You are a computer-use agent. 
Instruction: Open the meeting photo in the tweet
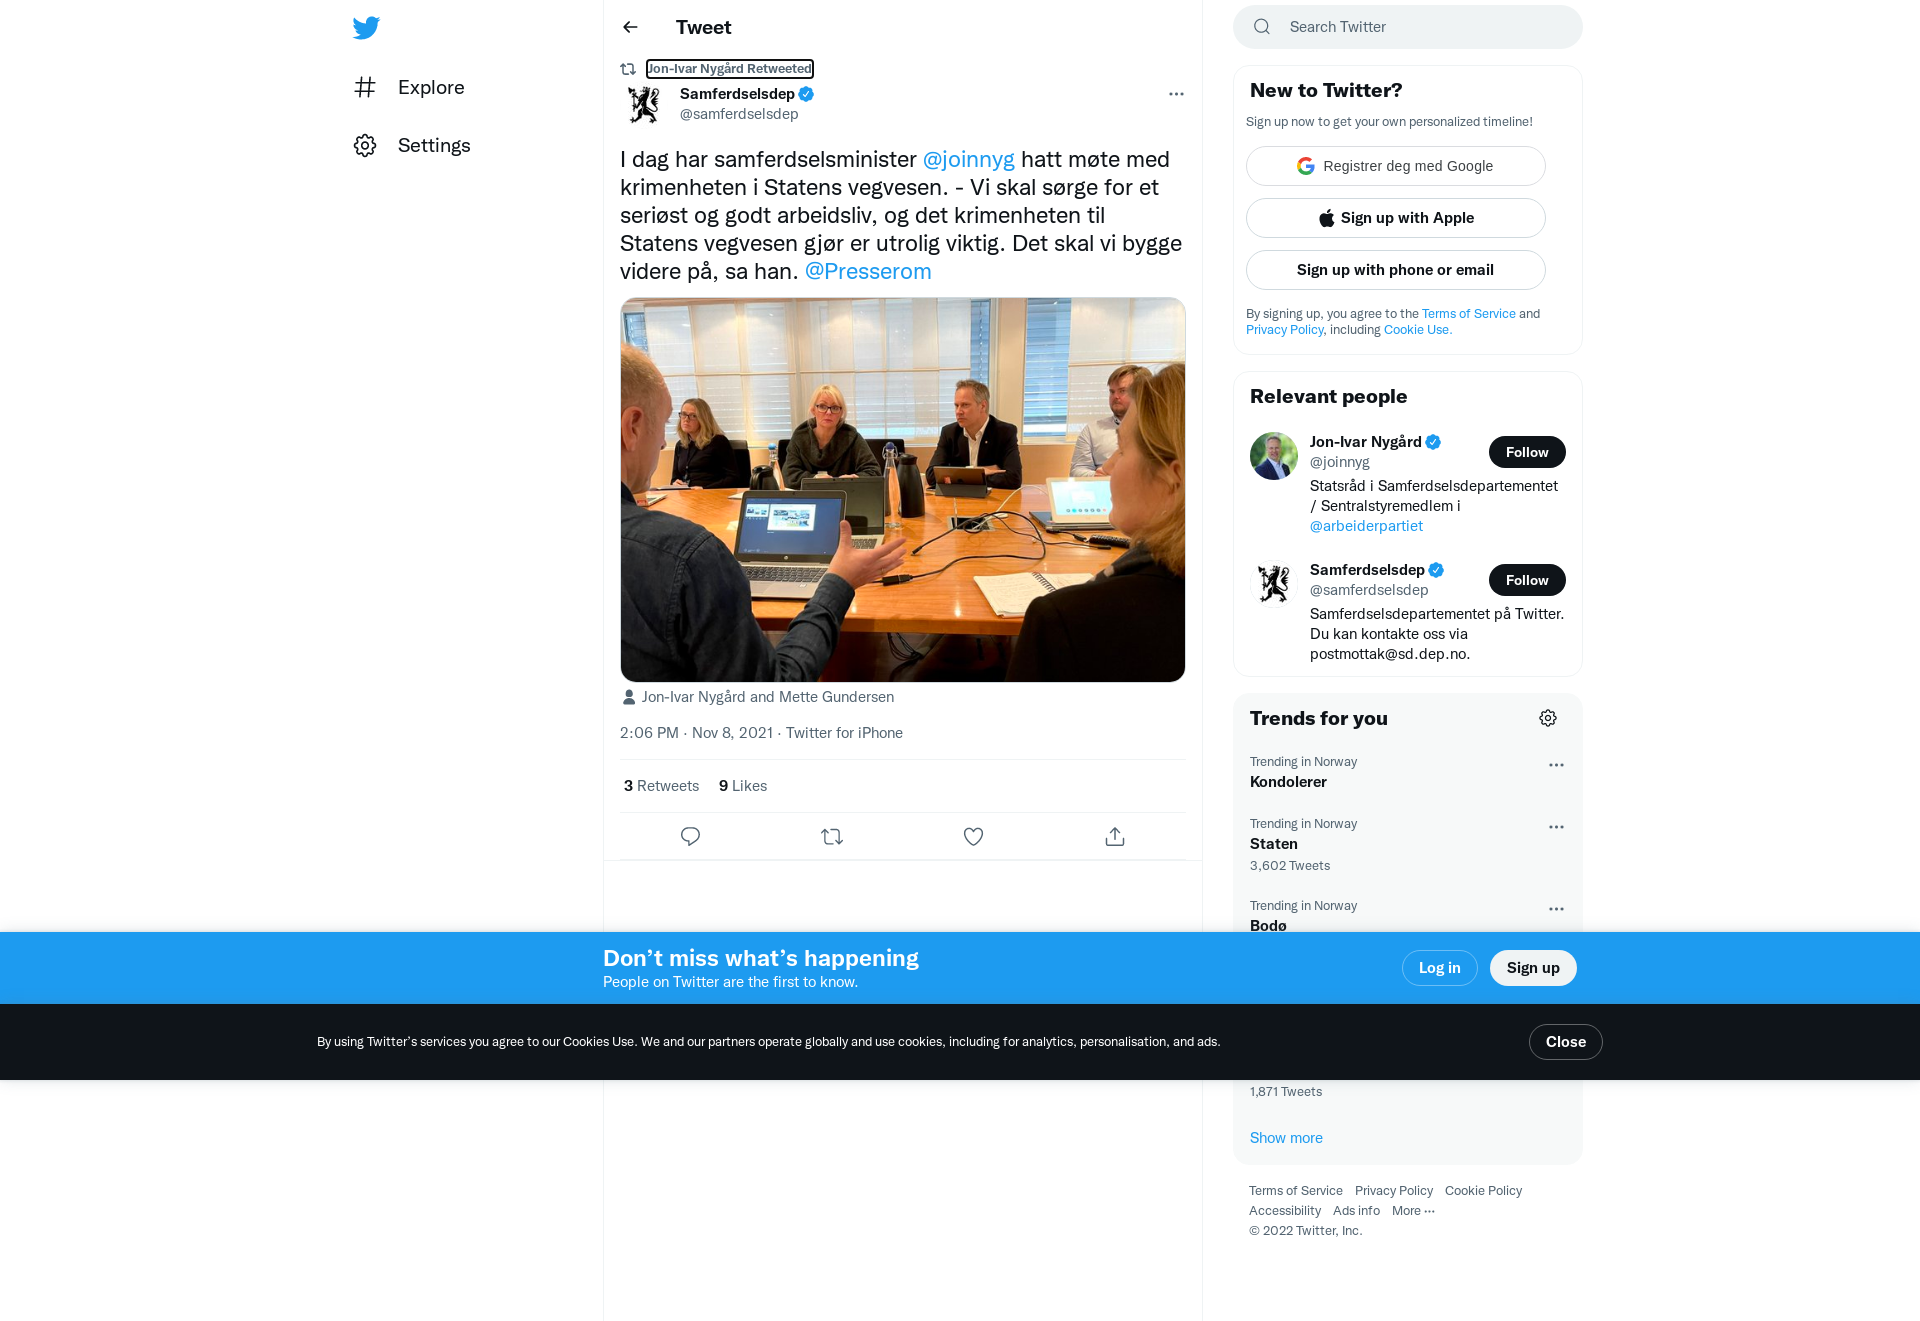[x=902, y=490]
